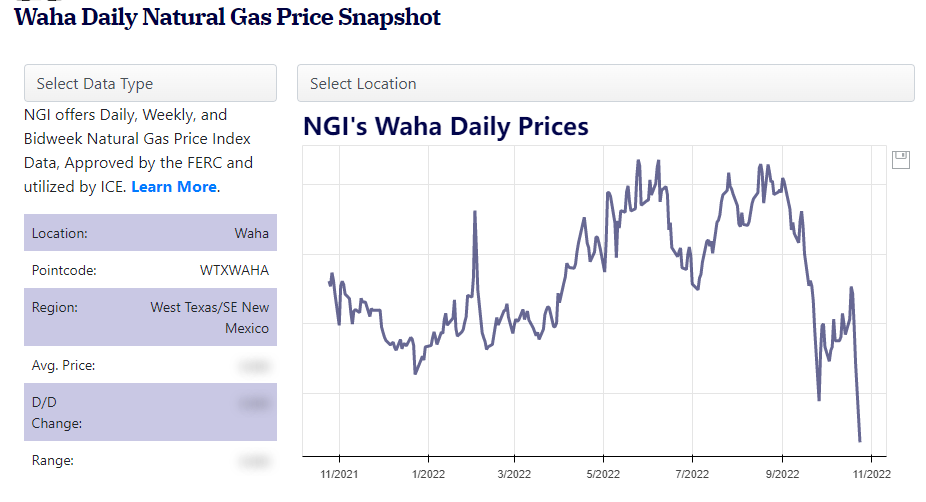Expand the Select Location dropdown
Image resolution: width=926 pixels, height=502 pixels.
605,83
